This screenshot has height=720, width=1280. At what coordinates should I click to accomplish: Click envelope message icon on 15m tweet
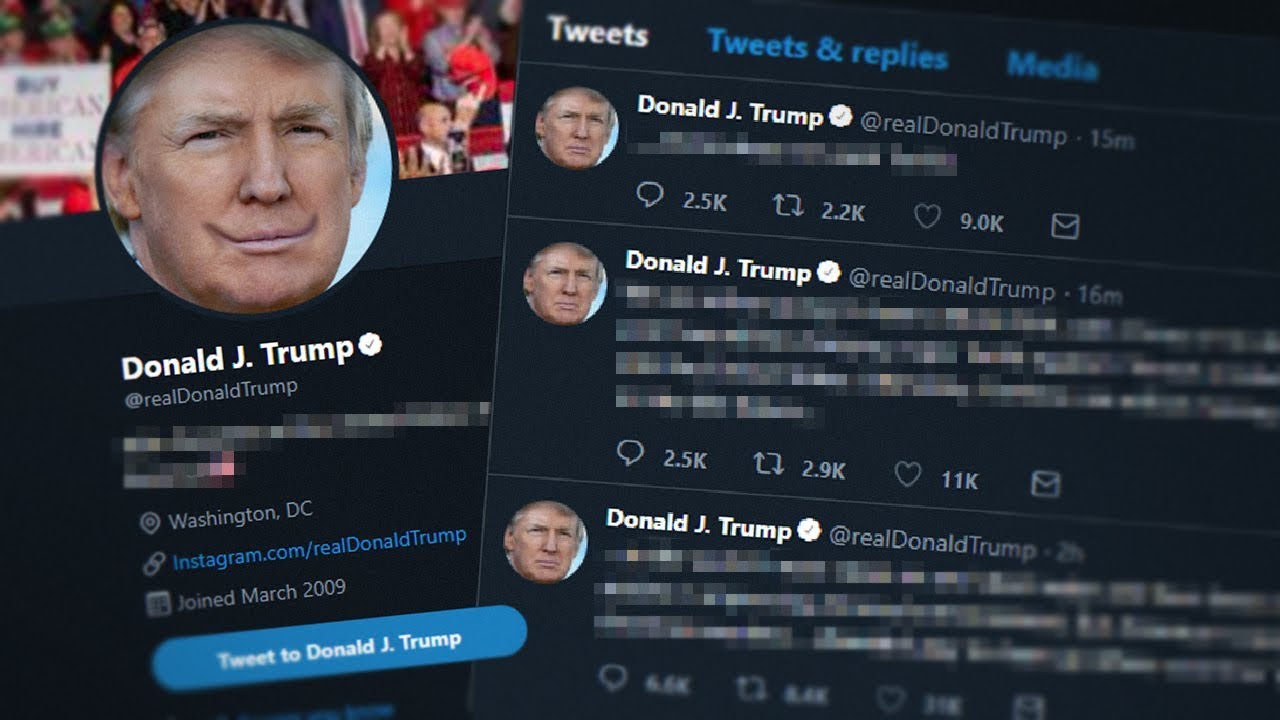click(x=1065, y=226)
